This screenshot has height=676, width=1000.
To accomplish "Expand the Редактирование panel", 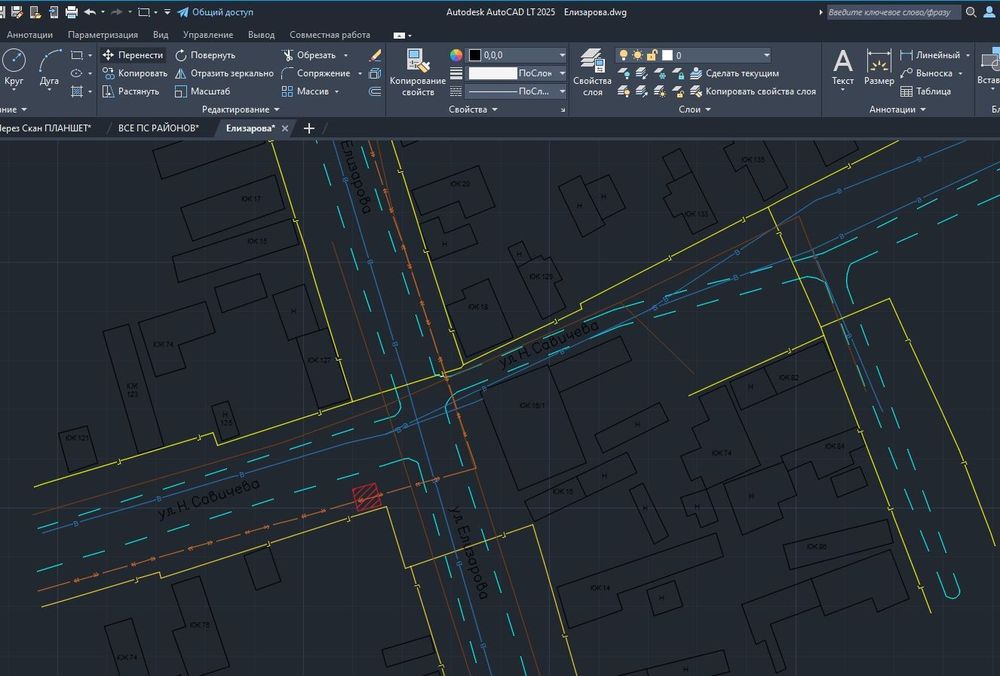I will pos(240,110).
